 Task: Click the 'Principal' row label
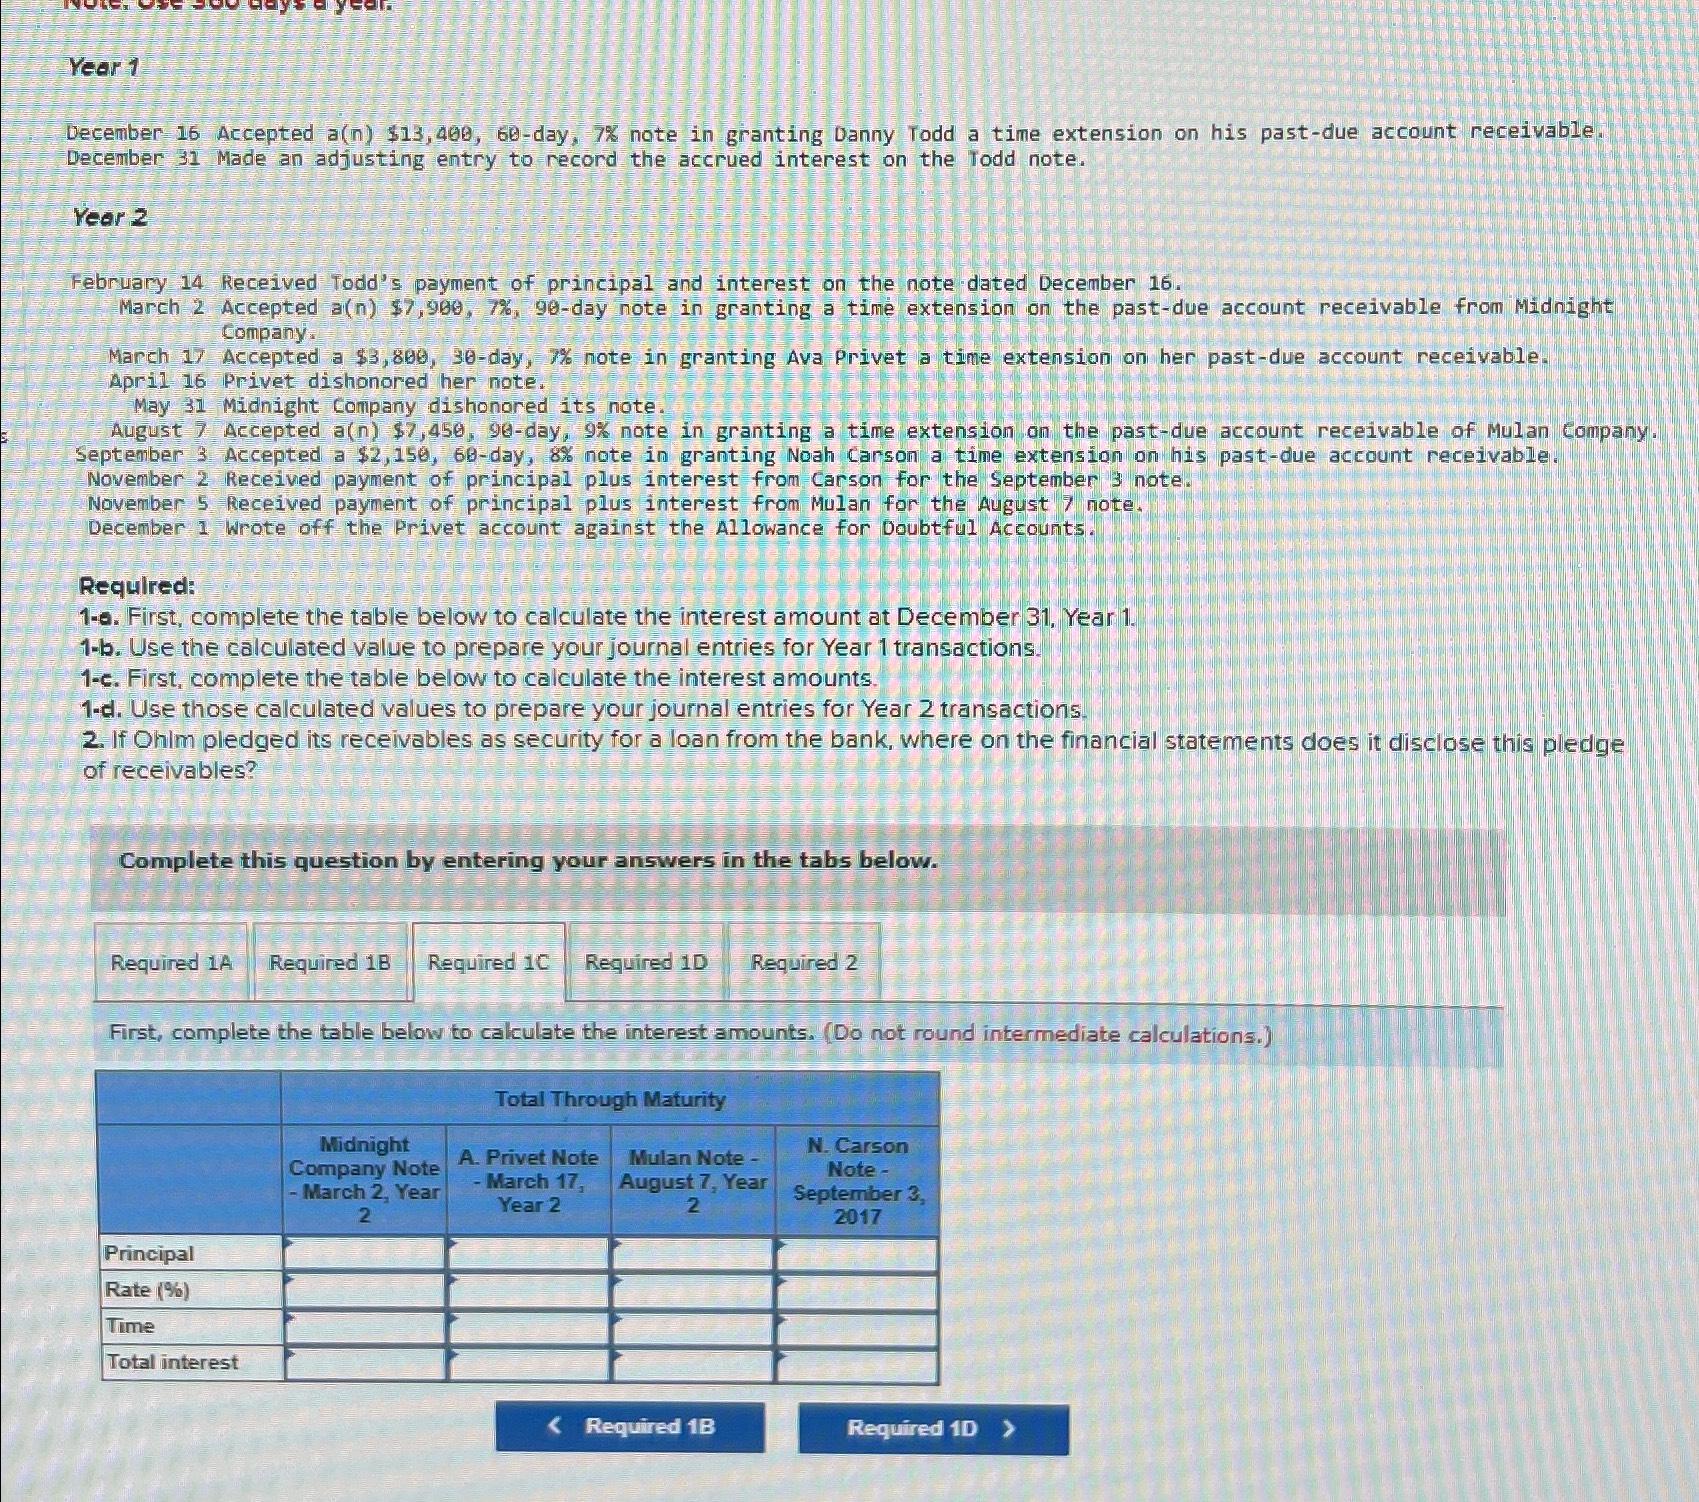click(150, 1253)
